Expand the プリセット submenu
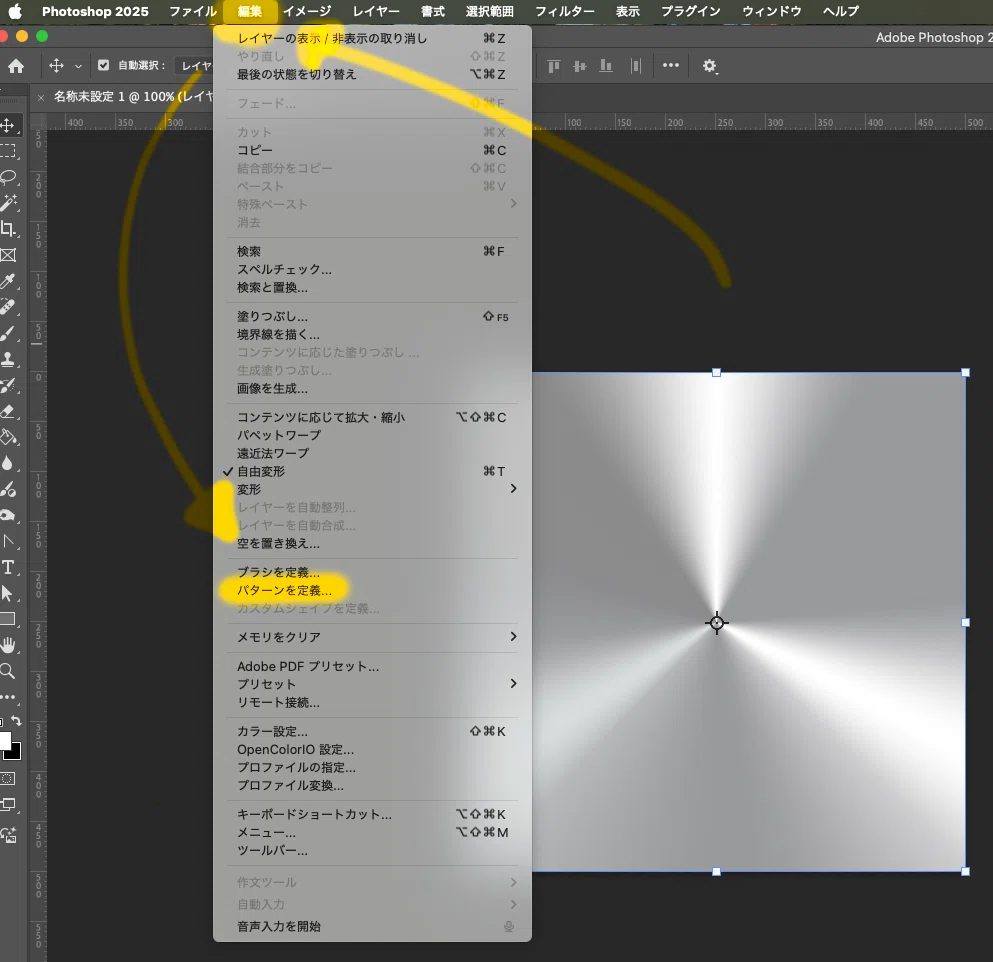993x962 pixels. coord(372,684)
